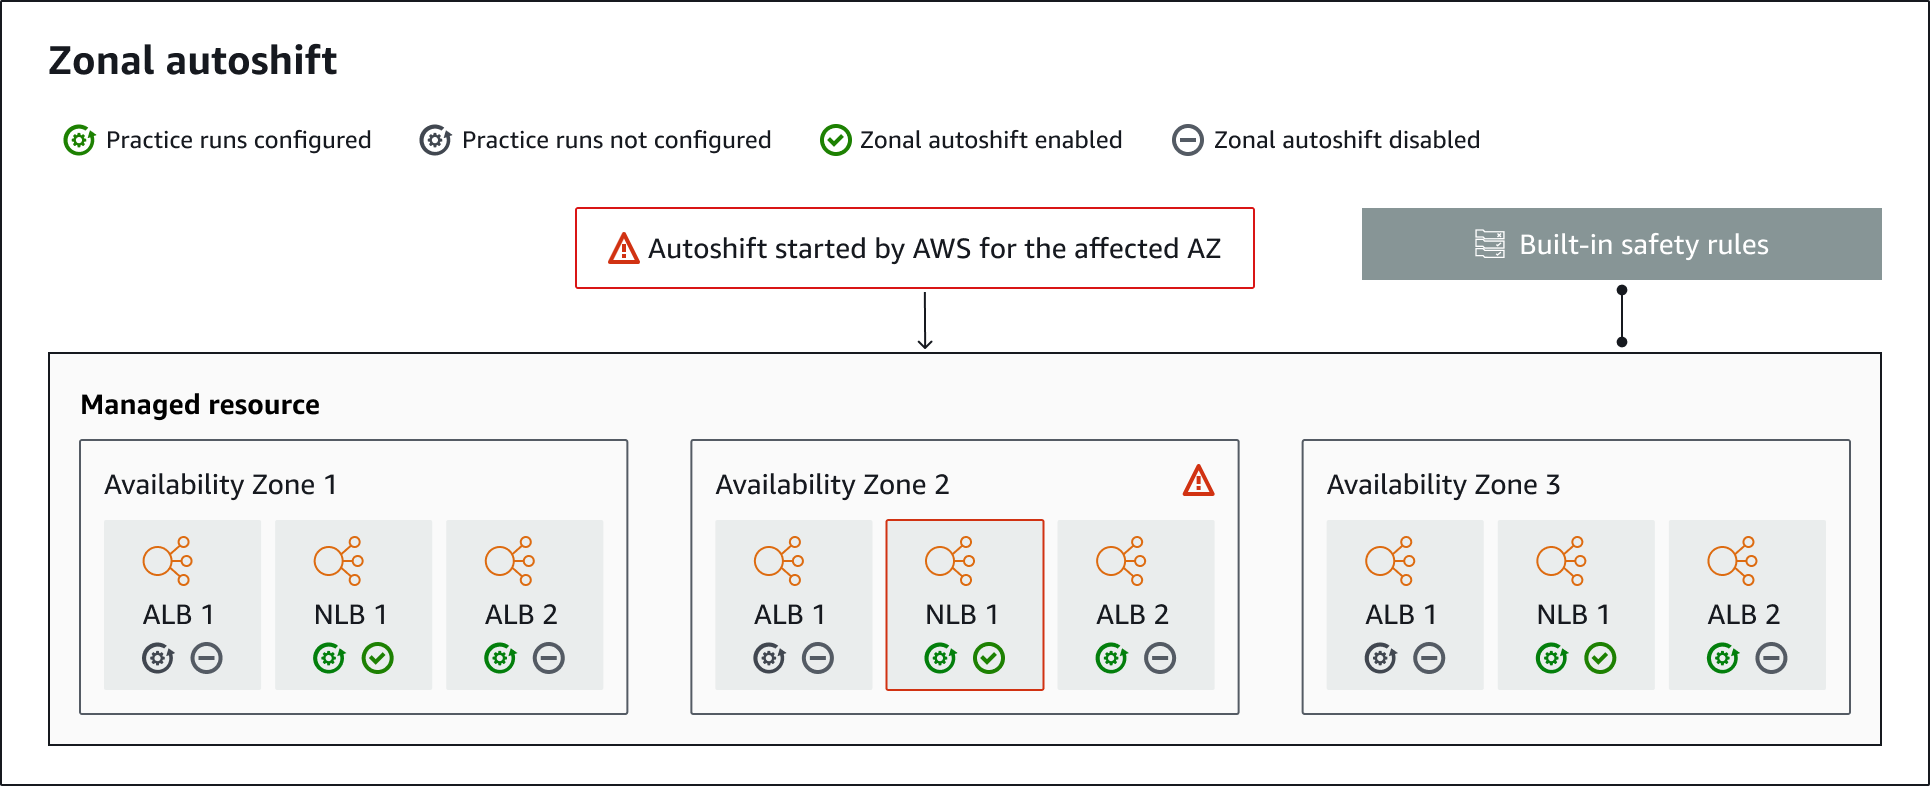Click the Practice runs not configured legend icon
Image resolution: width=1930 pixels, height=786 pixels.
[x=435, y=140]
